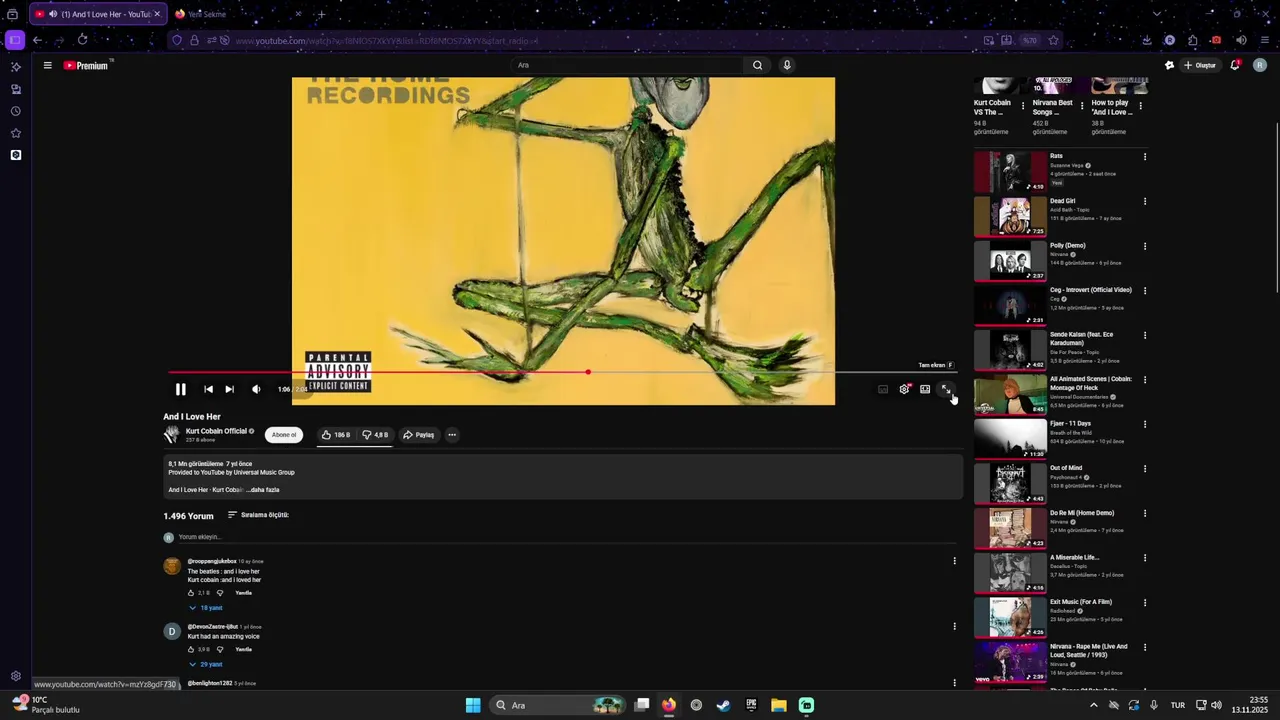Click the red video progress bar handle
Screen dimensions: 1280x720
click(588, 372)
